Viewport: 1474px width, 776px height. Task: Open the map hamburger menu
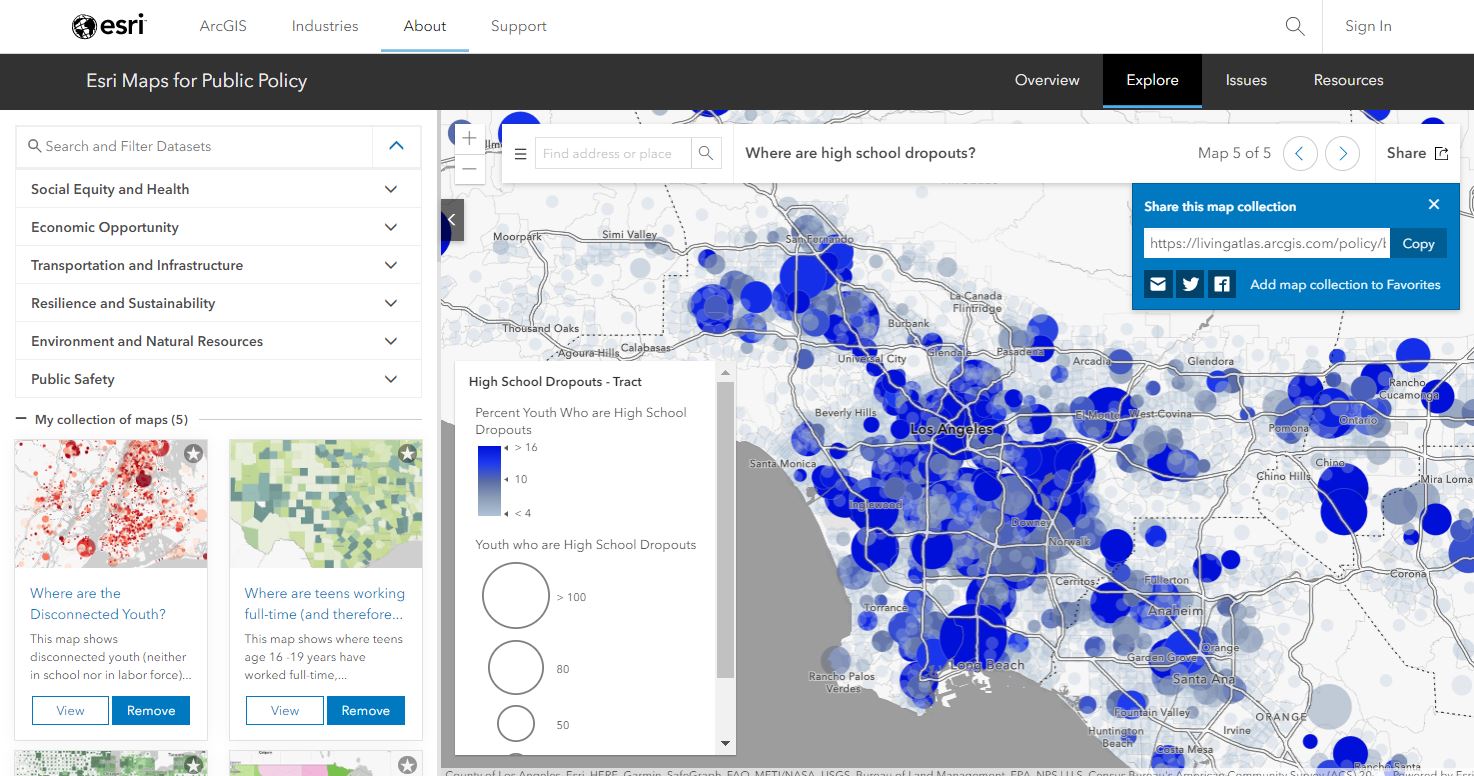520,154
